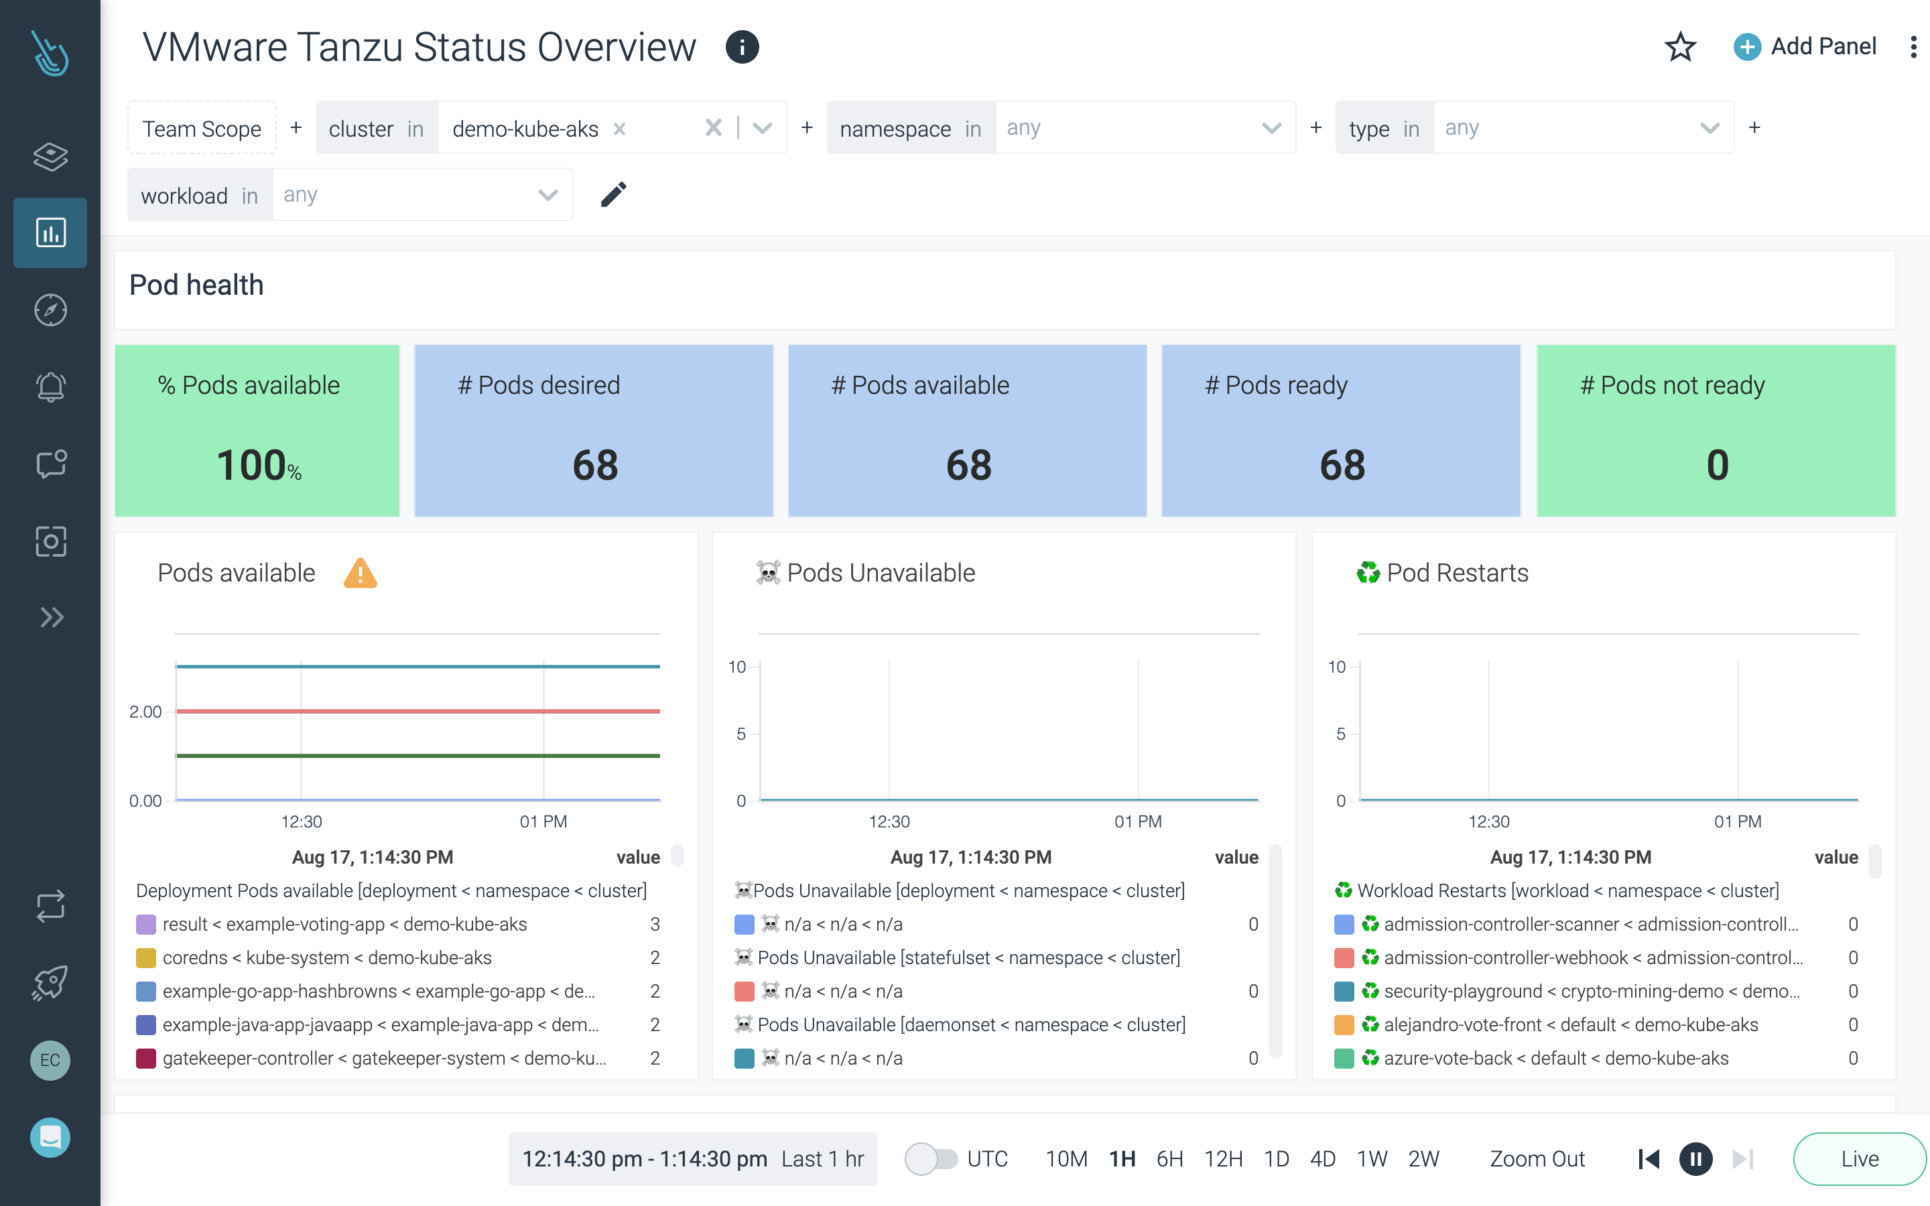Open the workload filter dropdown
Viewport: 1930px width, 1206px height.
547,194
